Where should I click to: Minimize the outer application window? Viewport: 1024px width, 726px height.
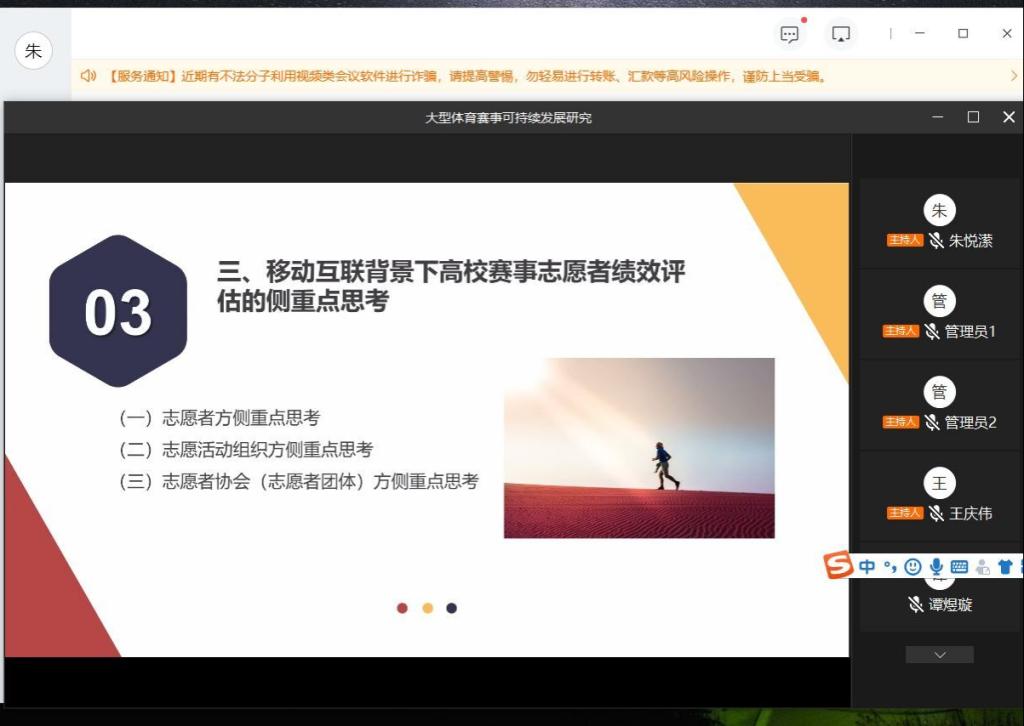920,33
